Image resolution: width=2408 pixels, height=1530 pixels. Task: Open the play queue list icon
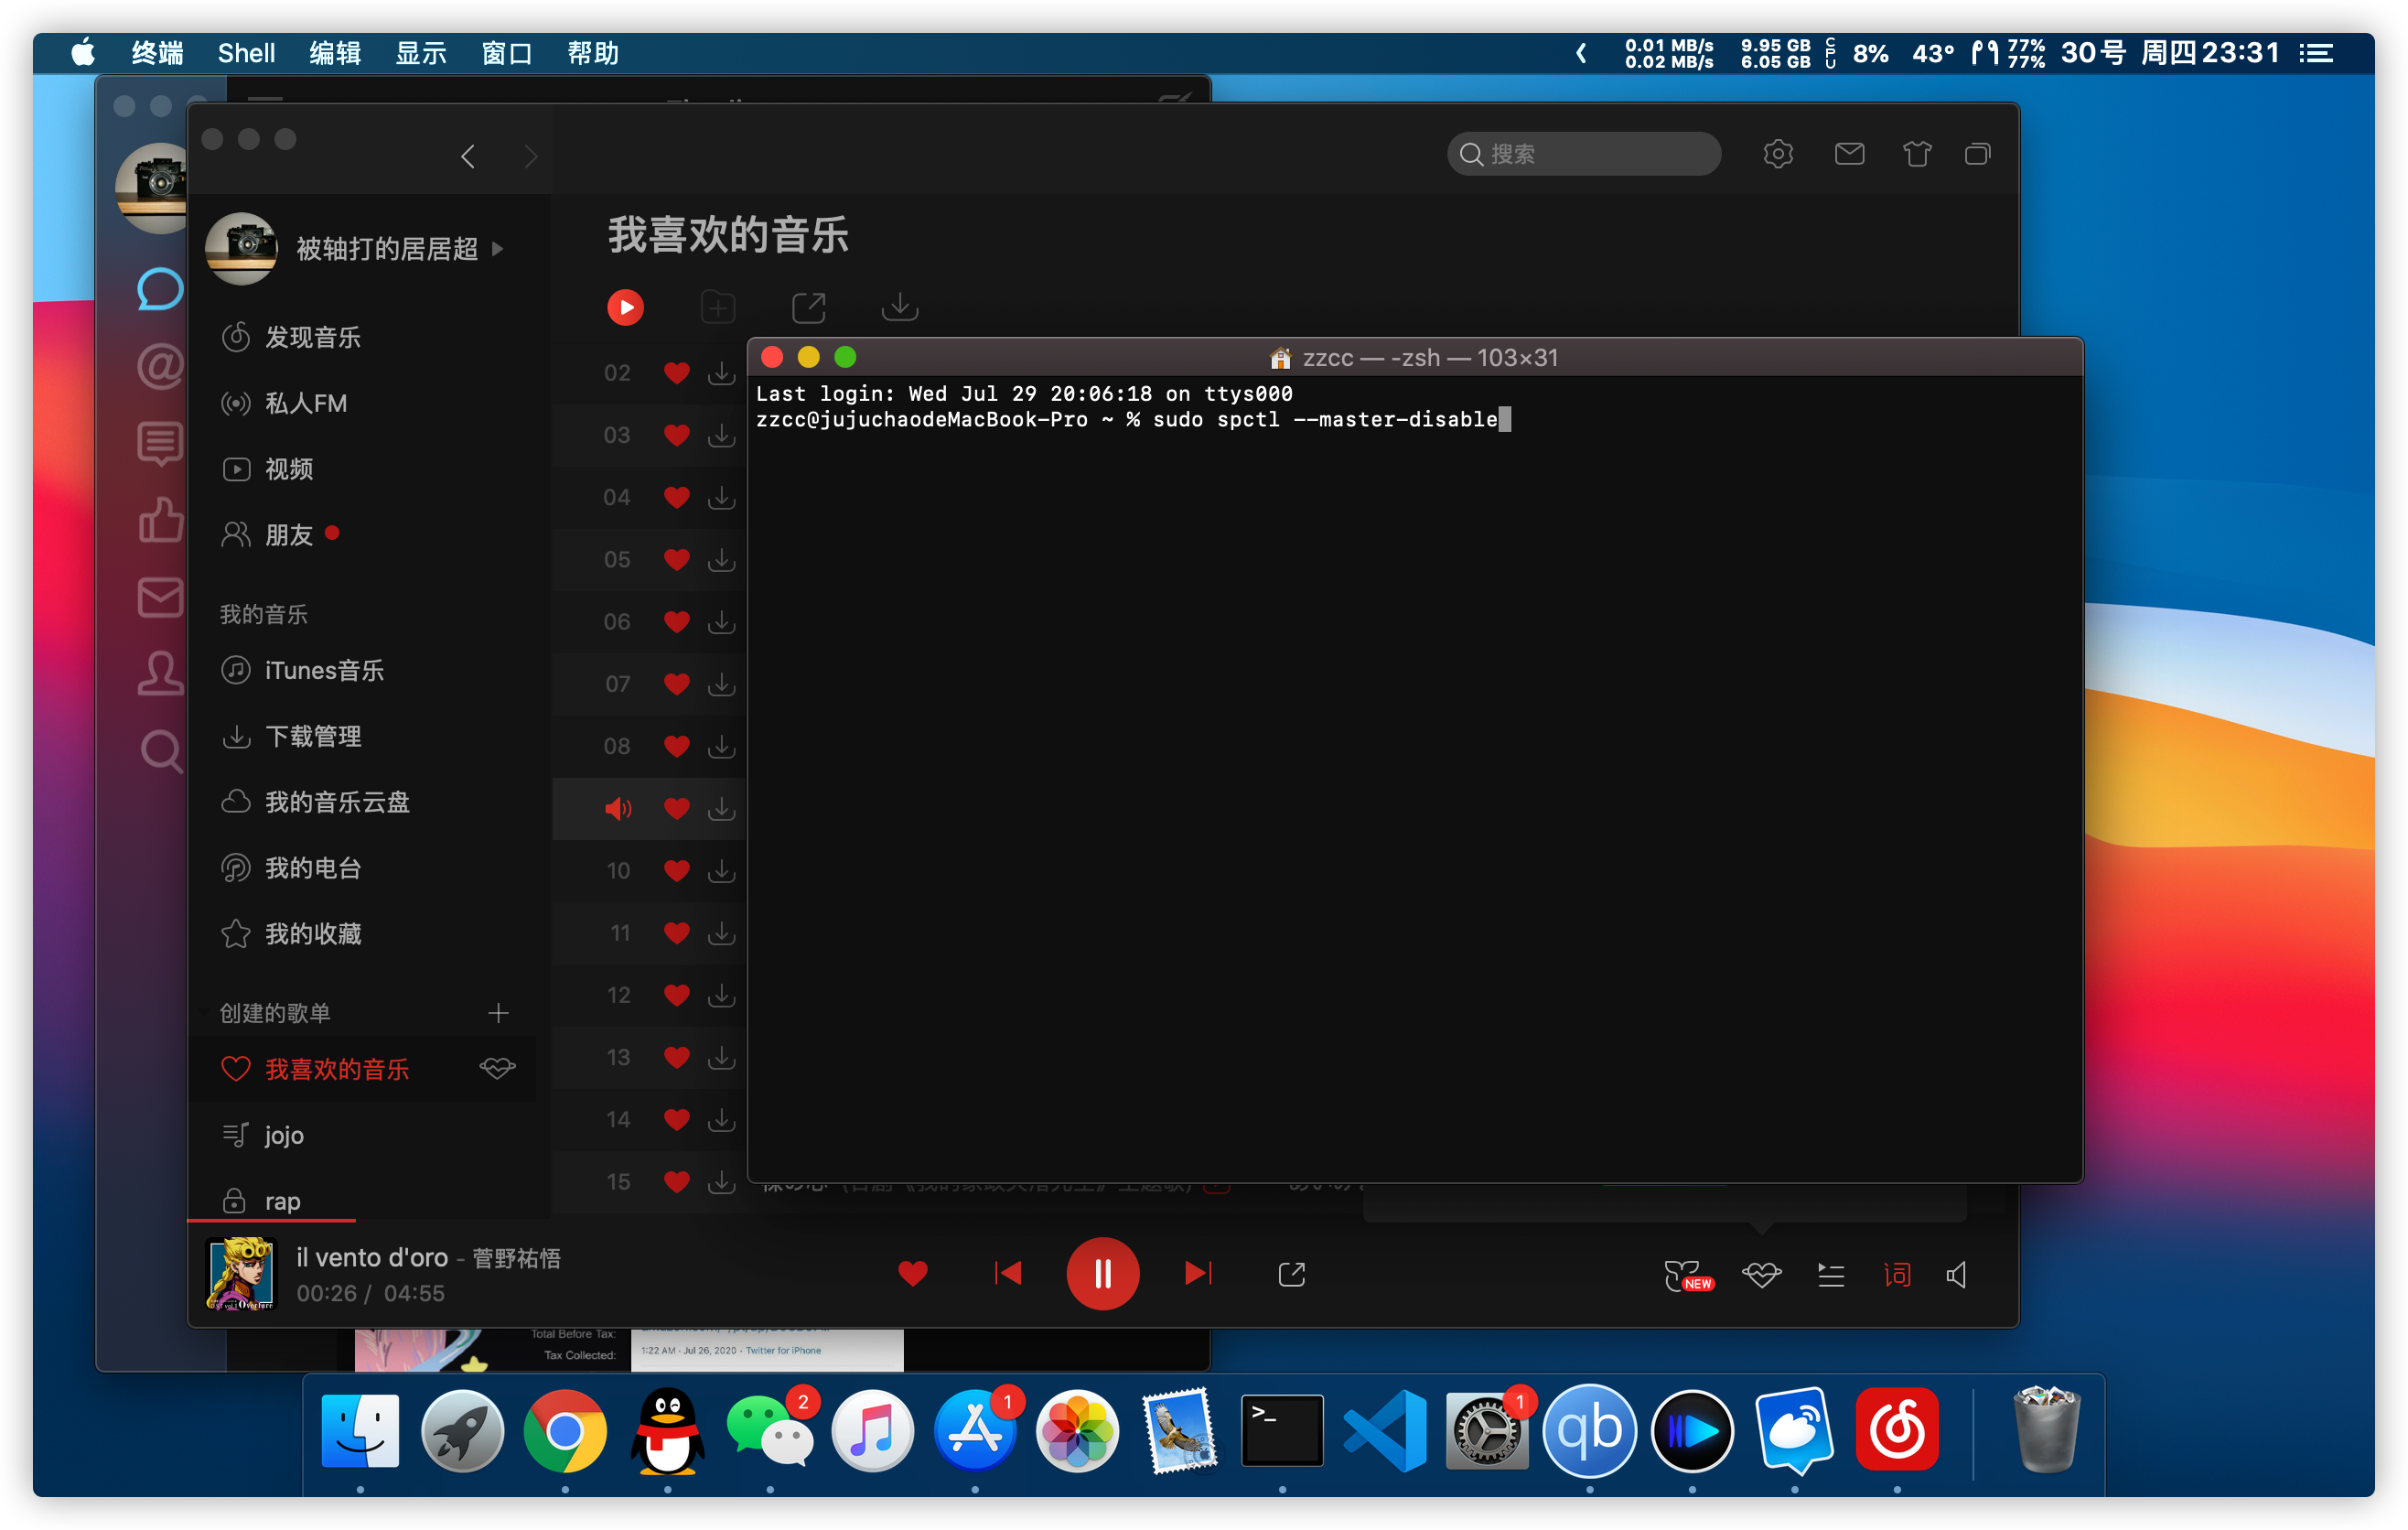1831,1275
